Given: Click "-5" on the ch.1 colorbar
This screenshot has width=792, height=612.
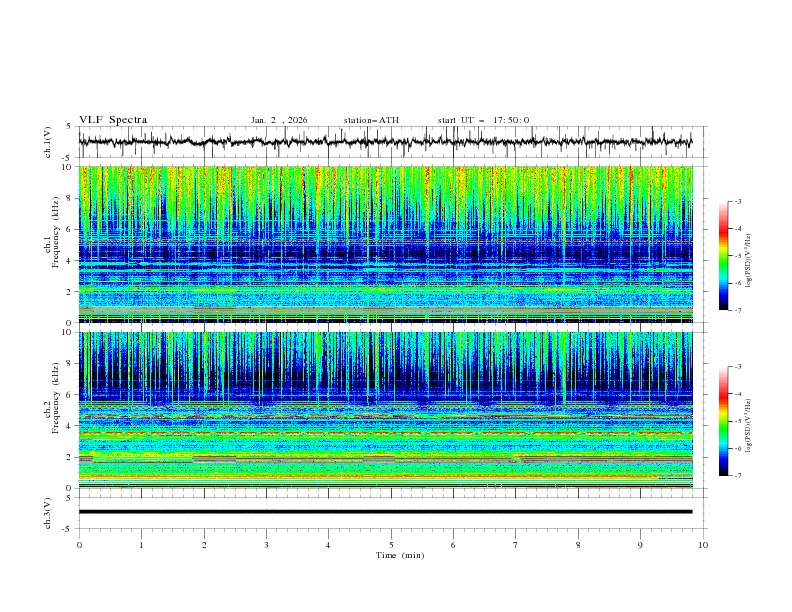Looking at the screenshot, I should pos(737,256).
